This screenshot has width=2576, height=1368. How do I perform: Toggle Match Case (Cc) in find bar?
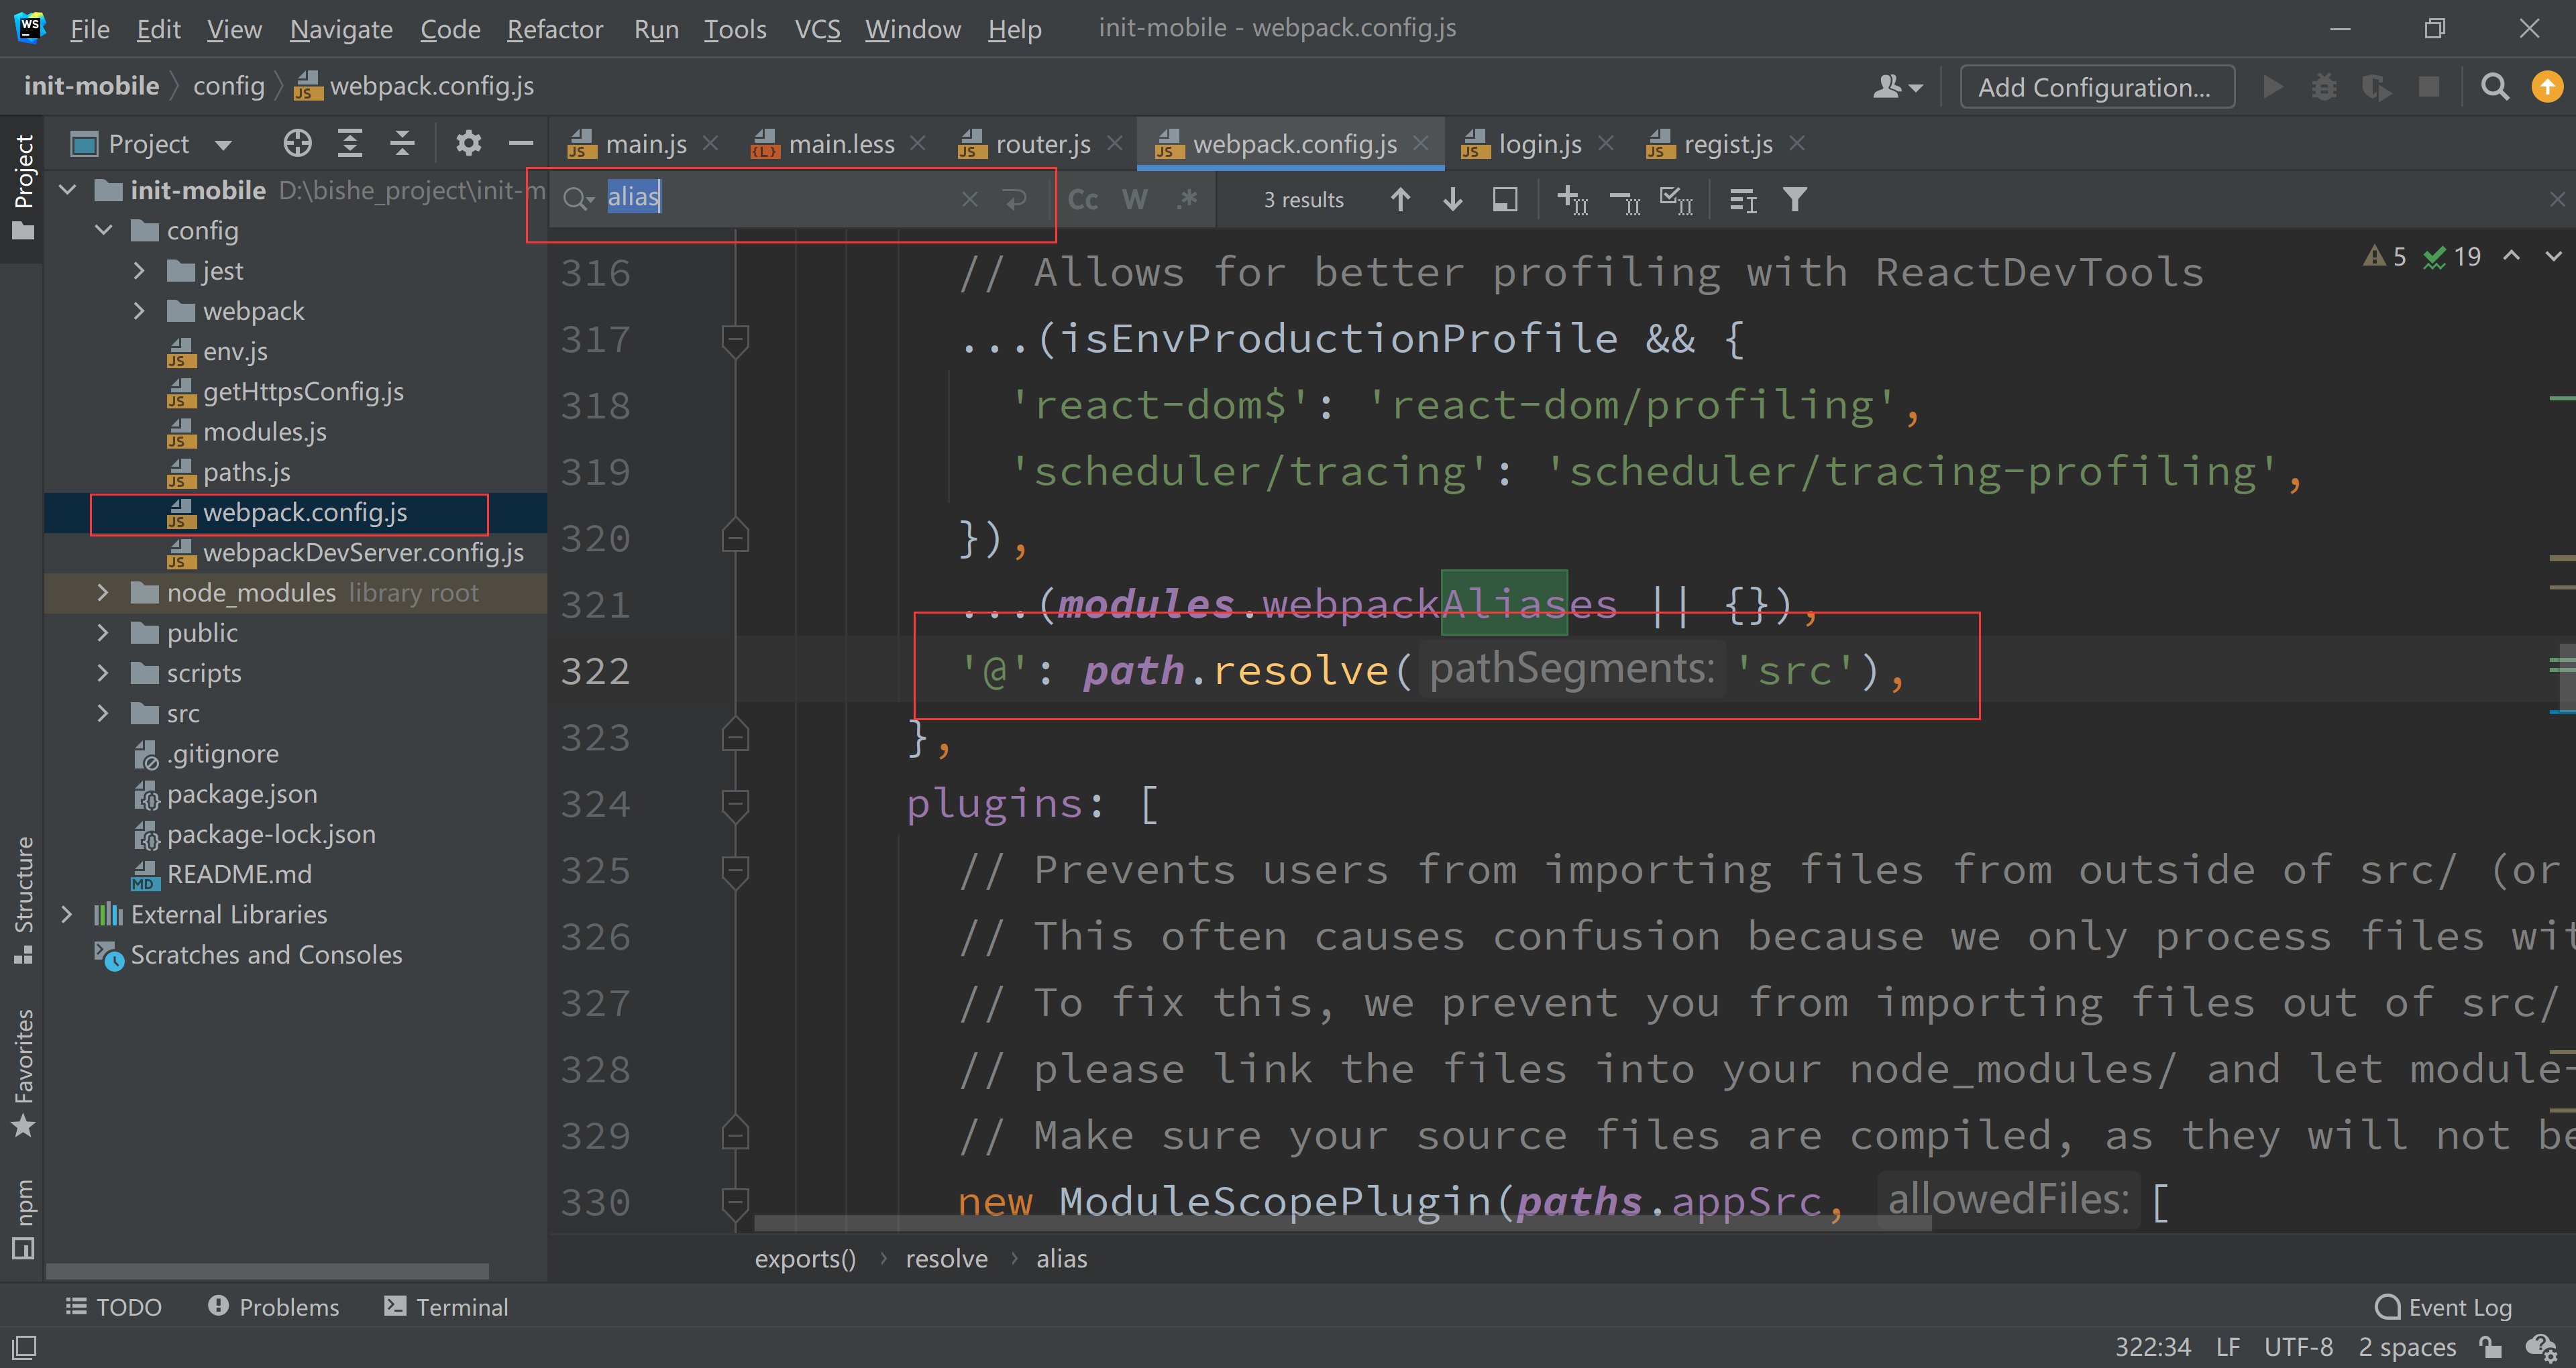(x=1082, y=200)
